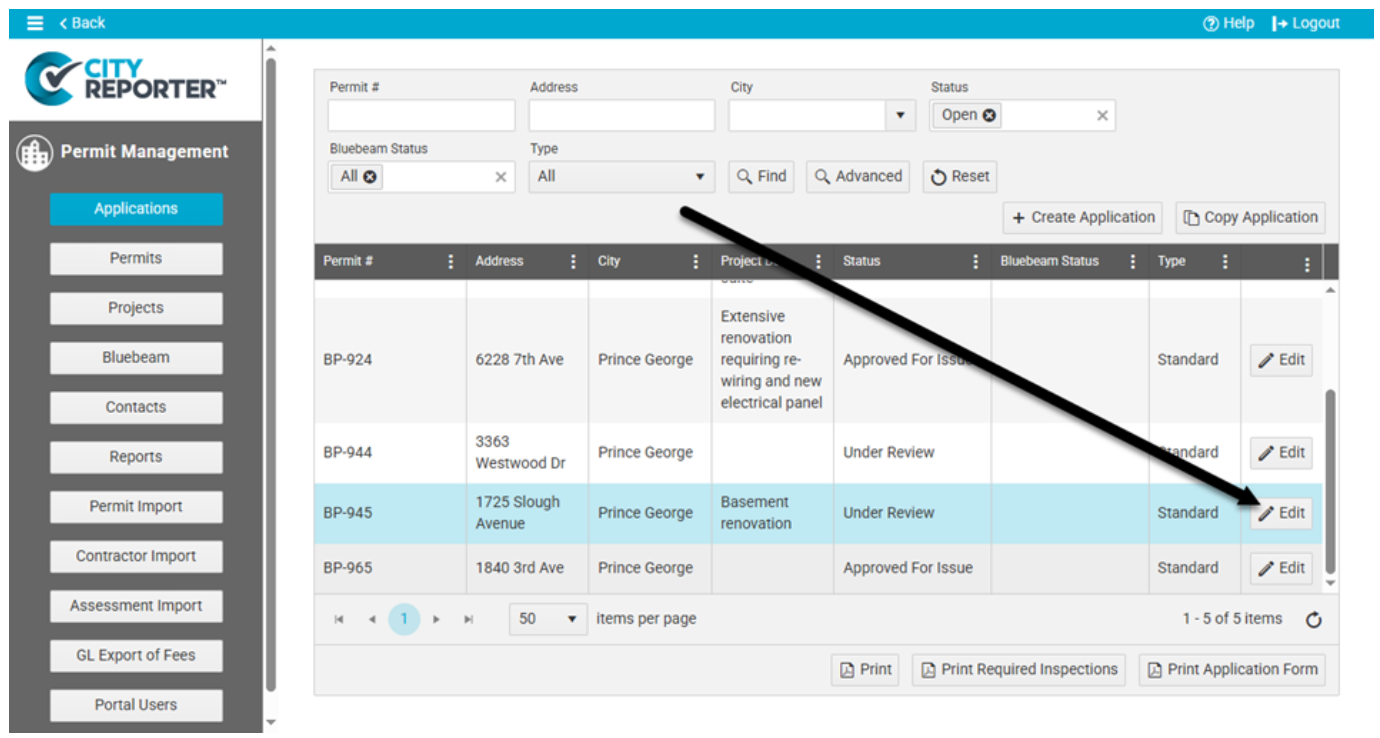This screenshot has height=738, width=1380.
Task: Clear the Status field with X
Action: click(x=1102, y=116)
